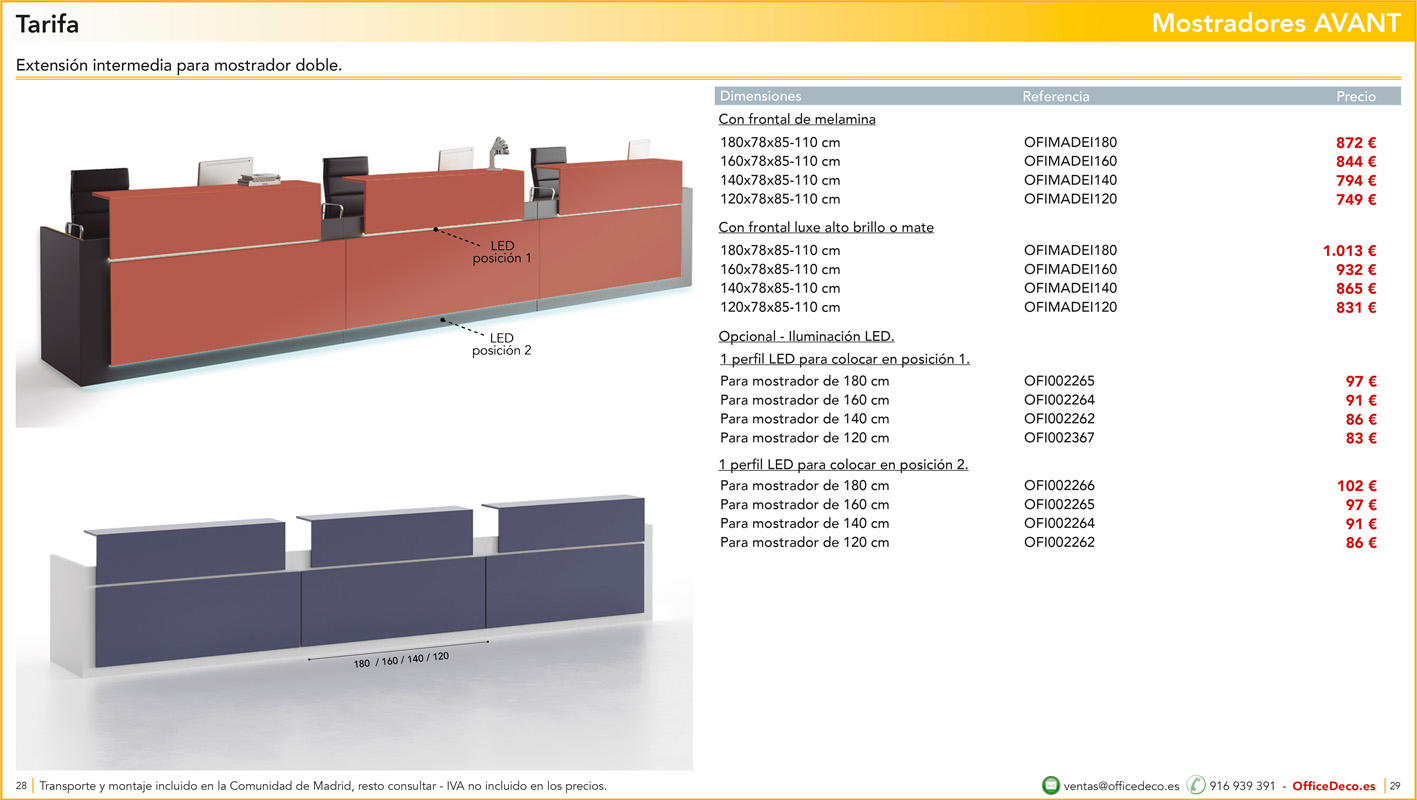Click the green email envelope icon
Image resolution: width=1417 pixels, height=800 pixels.
[x=1051, y=785]
